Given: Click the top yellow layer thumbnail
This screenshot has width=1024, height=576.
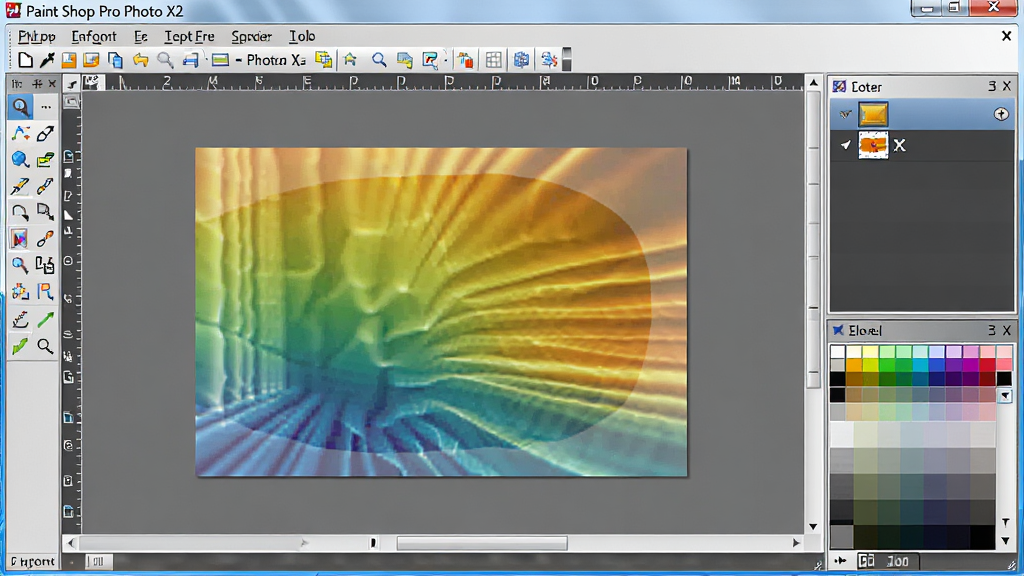Looking at the screenshot, I should [873, 114].
